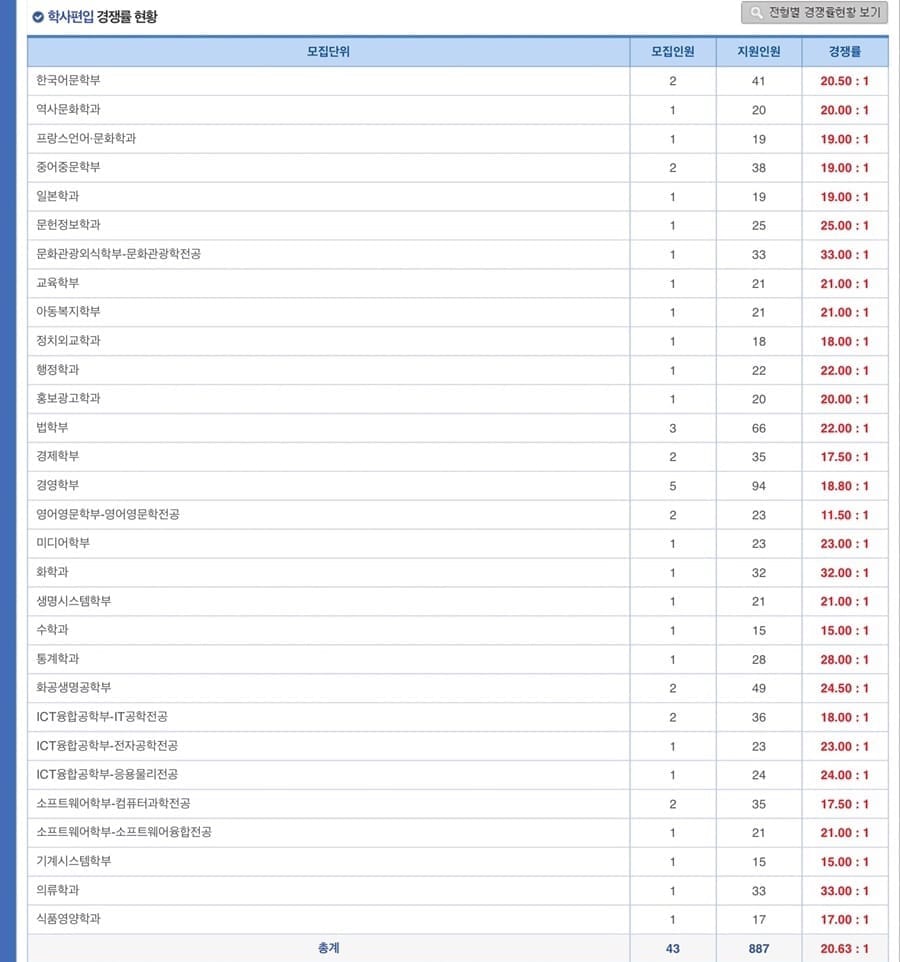Select 소프트웨어학부-소프트웨어융합전공 row name
Viewport: 900px width, 962px height.
(x=124, y=832)
